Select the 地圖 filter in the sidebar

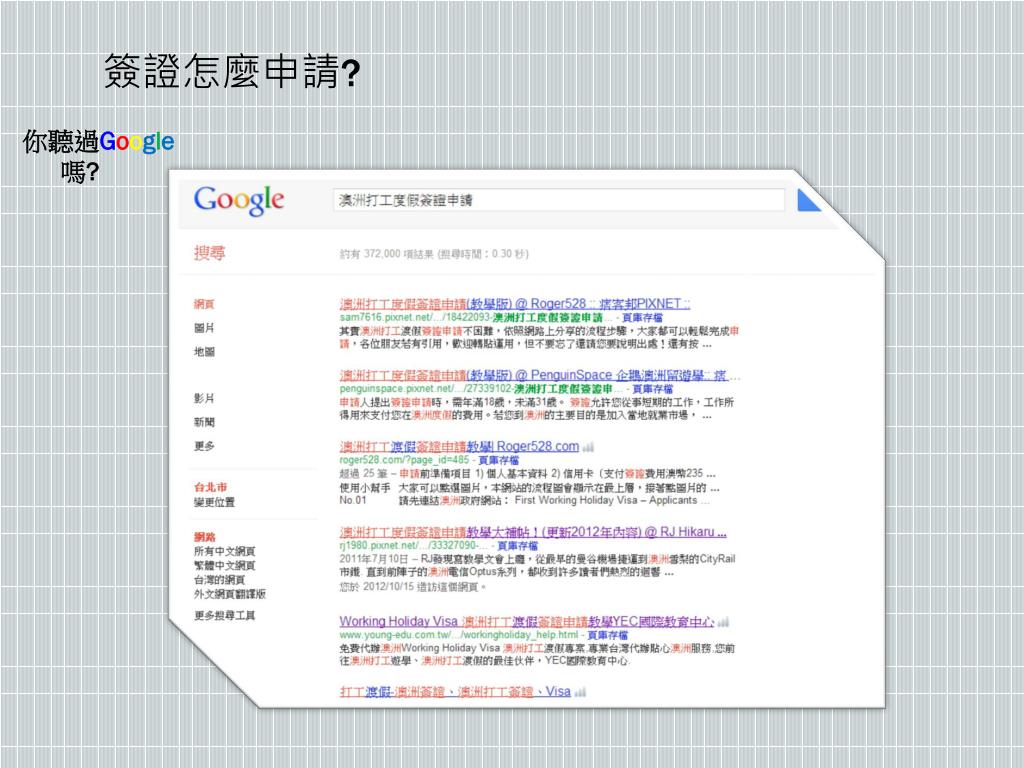point(204,351)
